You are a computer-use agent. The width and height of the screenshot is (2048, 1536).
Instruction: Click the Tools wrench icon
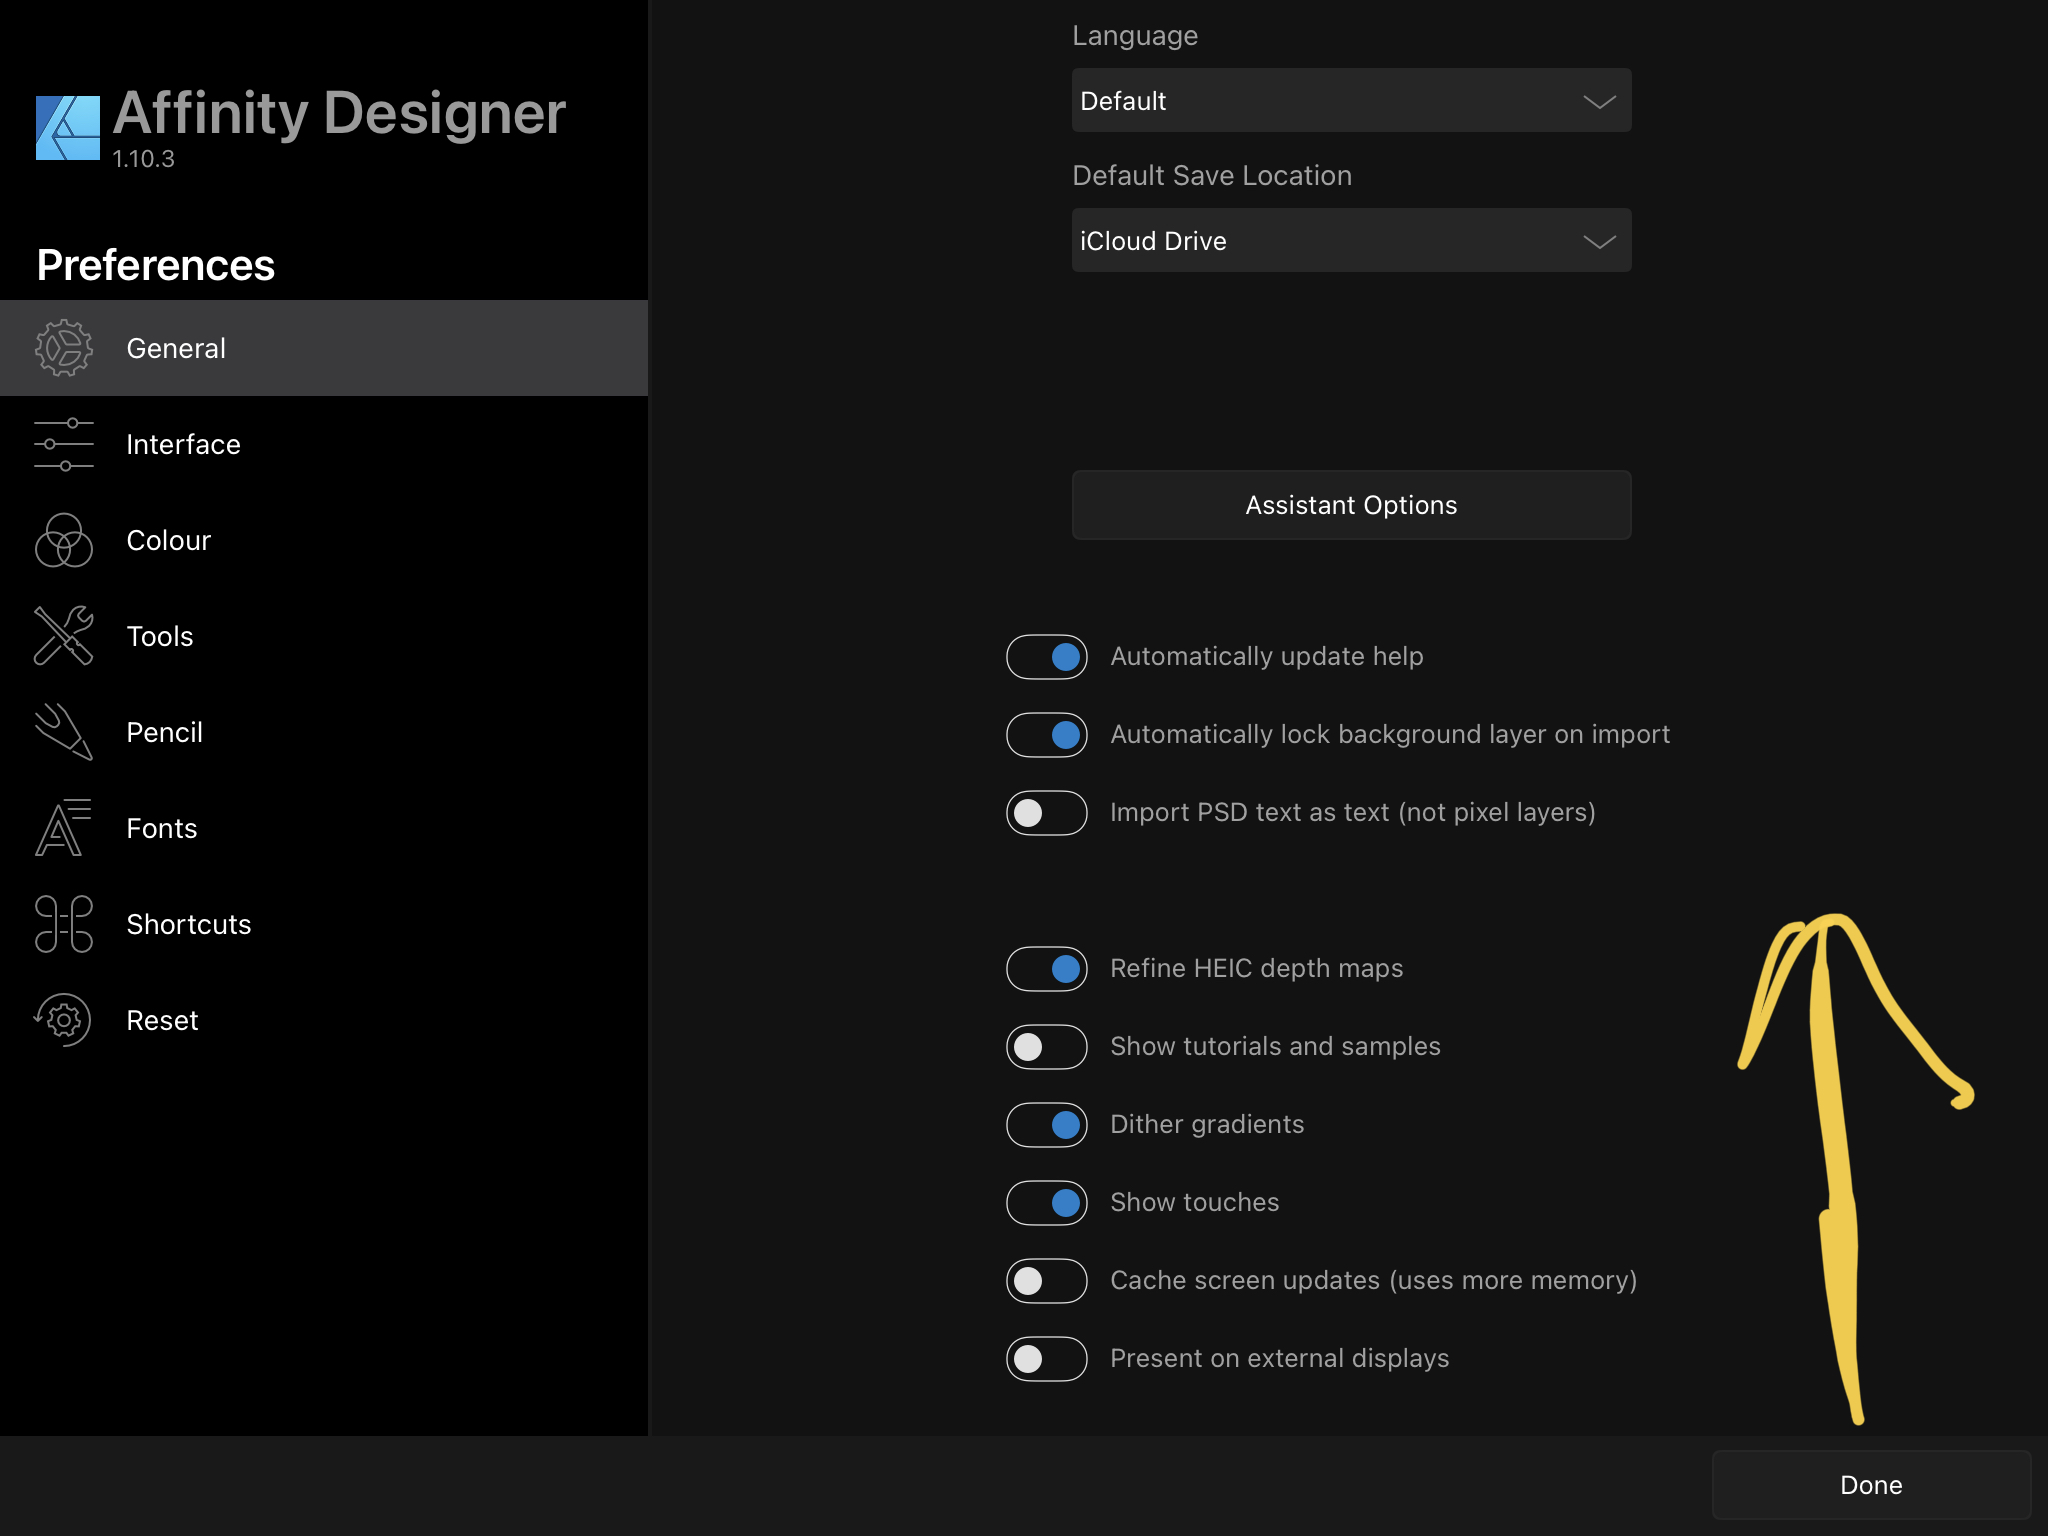(64, 636)
